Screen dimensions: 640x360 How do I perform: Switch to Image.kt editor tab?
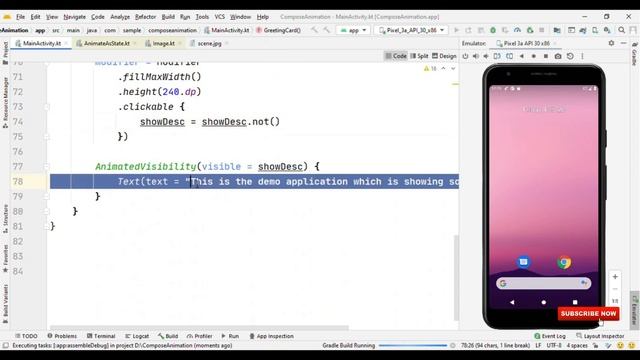click(163, 43)
